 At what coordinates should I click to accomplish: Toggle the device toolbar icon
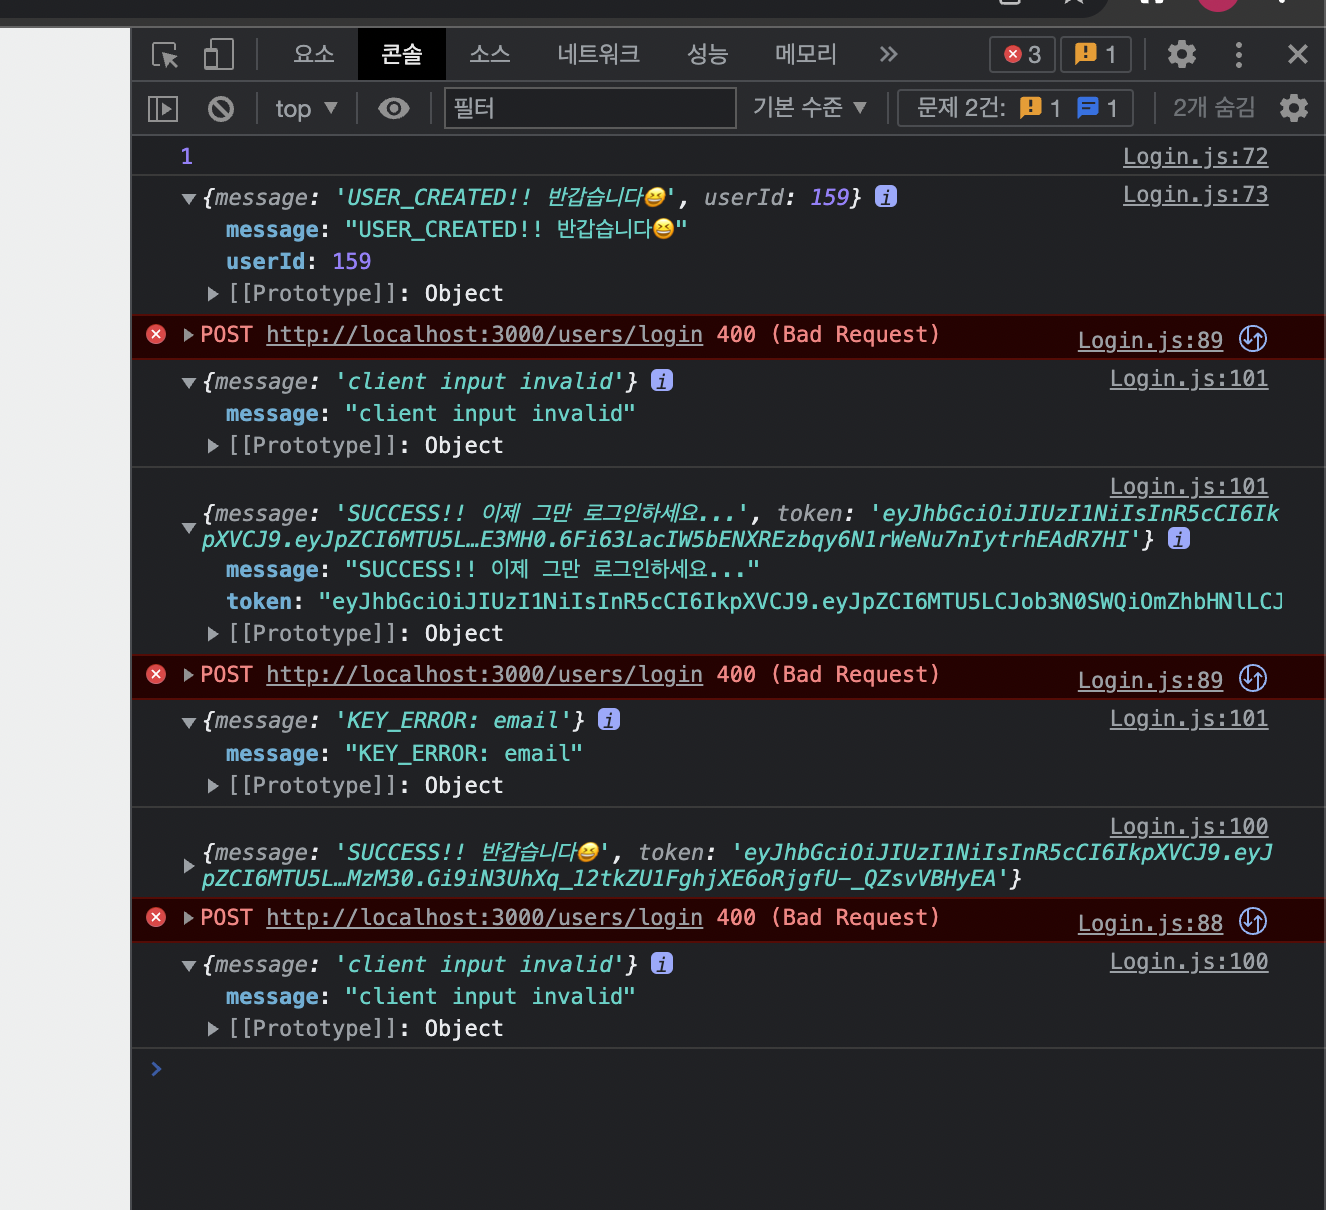pos(218,54)
